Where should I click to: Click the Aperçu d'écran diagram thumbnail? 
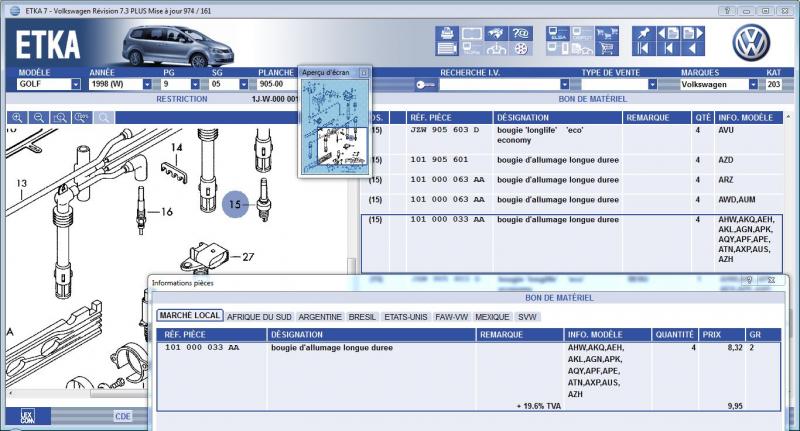click(x=335, y=126)
